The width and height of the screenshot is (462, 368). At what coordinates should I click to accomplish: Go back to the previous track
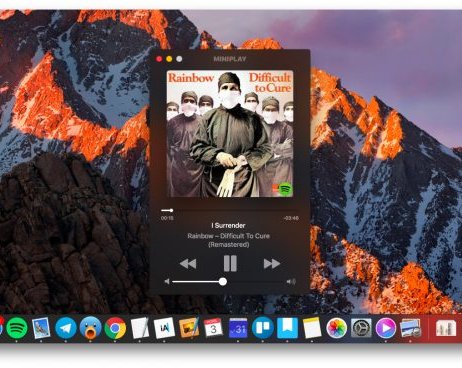pos(188,264)
